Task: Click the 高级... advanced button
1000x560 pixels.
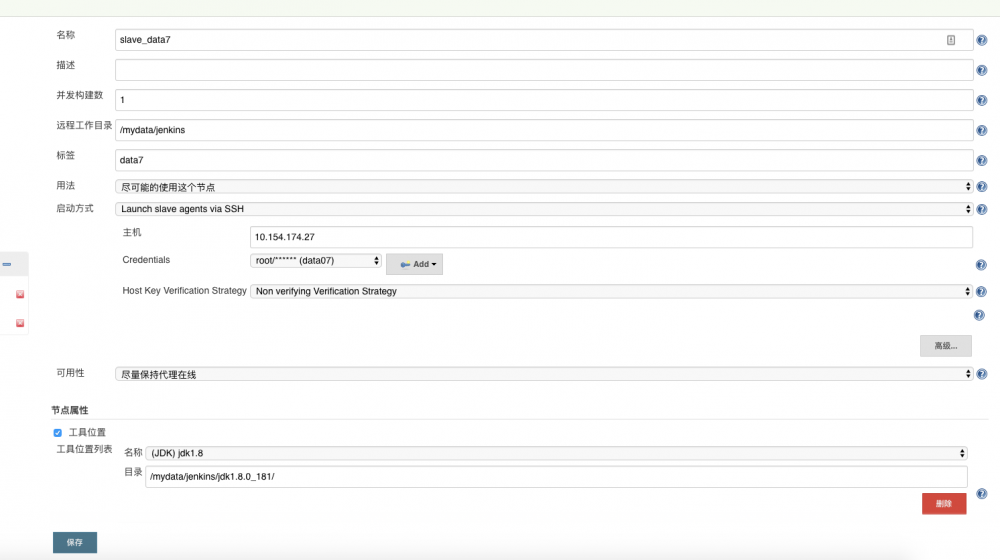Action: coord(946,346)
